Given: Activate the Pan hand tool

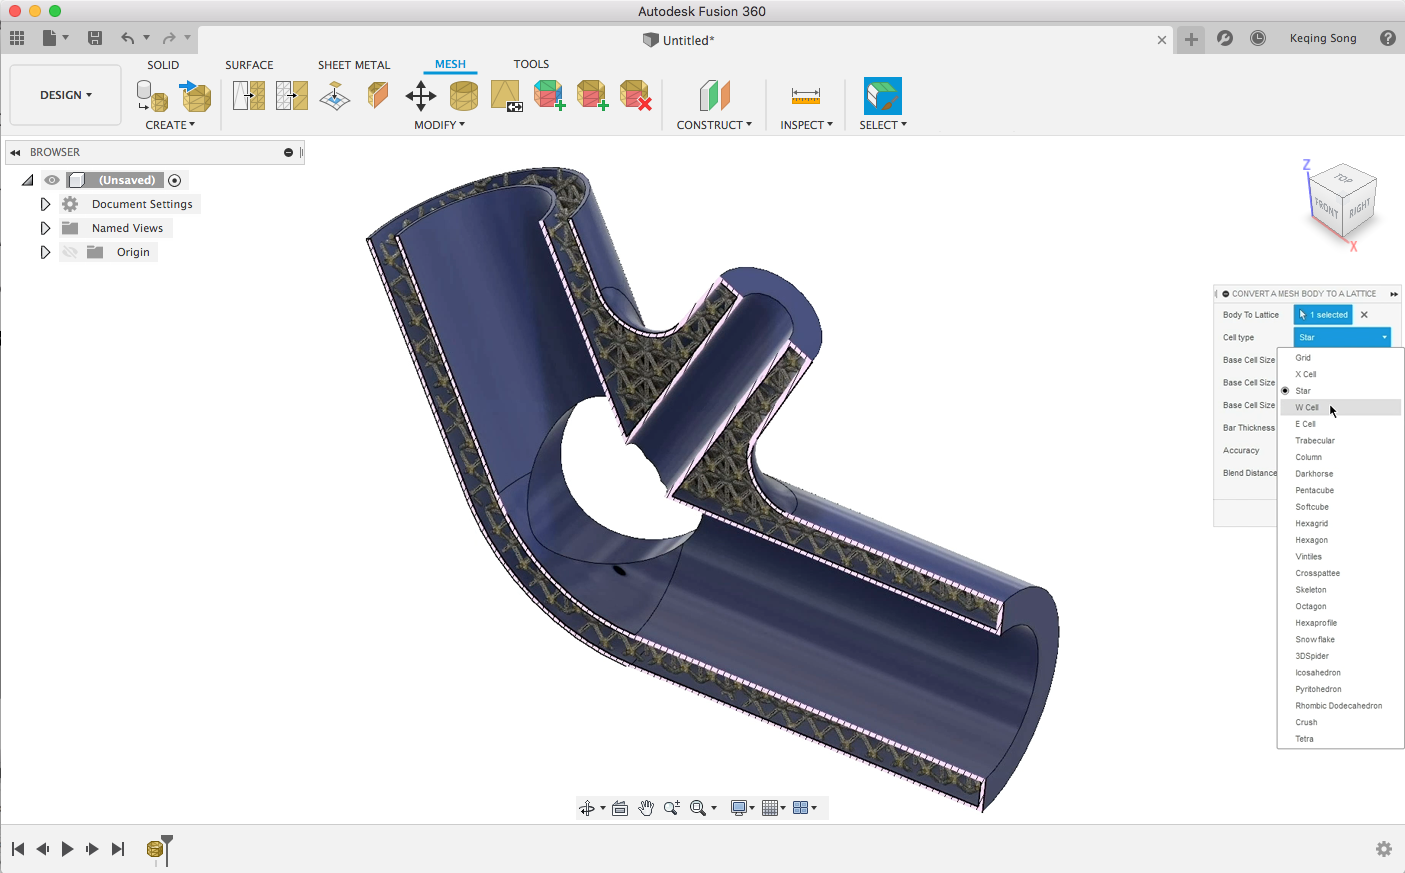Looking at the screenshot, I should (x=646, y=808).
